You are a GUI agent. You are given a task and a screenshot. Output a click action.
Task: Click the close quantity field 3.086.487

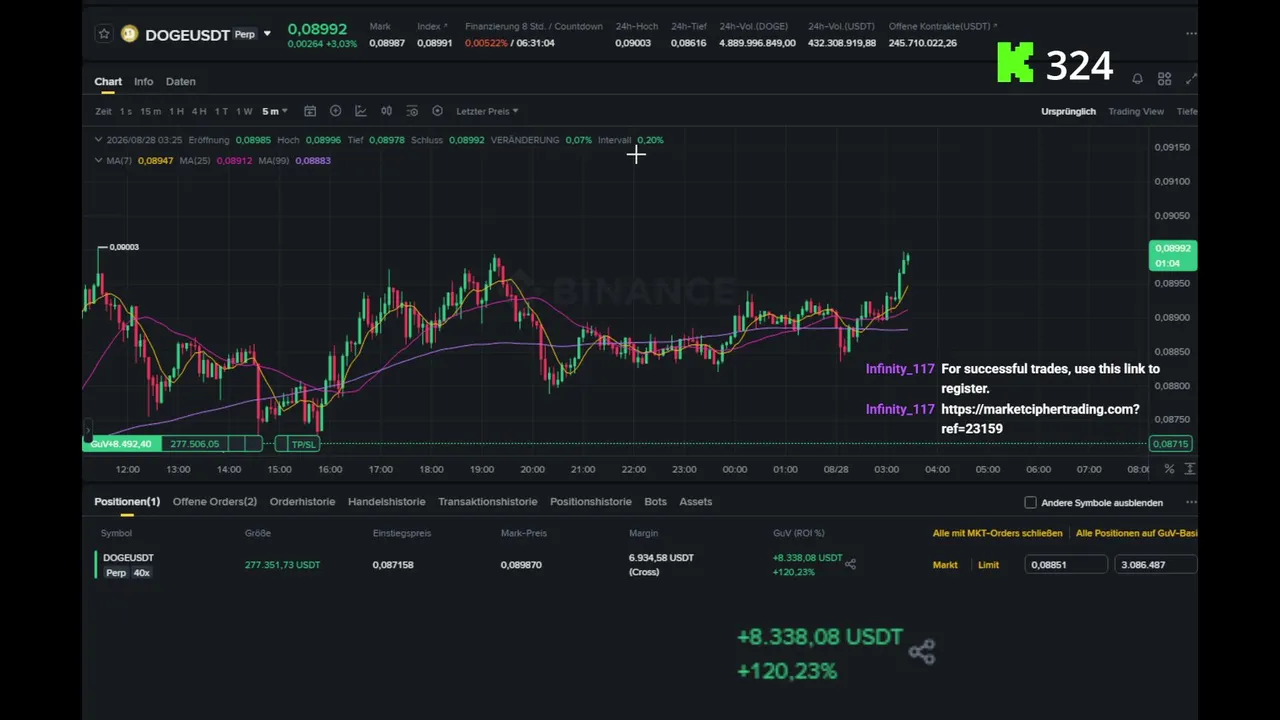click(1155, 565)
